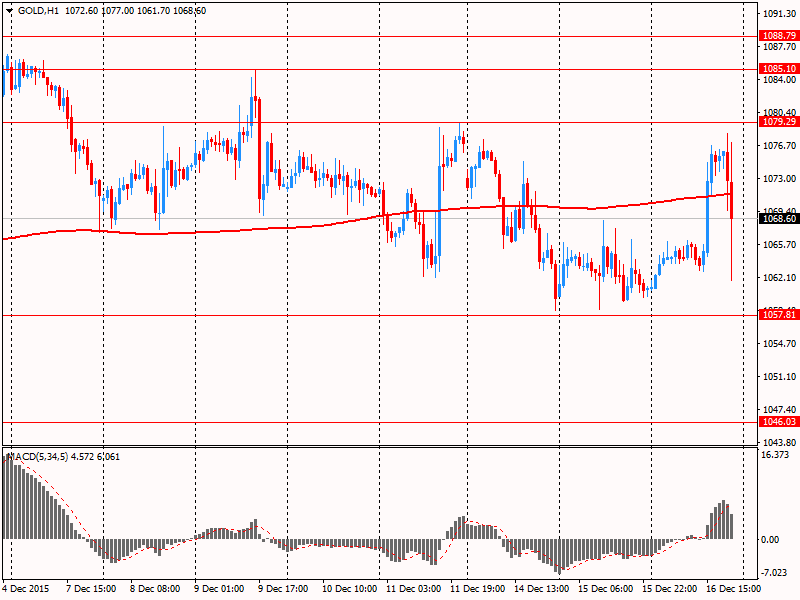This screenshot has height=600, width=800.
Task: Select the 15 Dec 06:00 time axis label
Action: (x=606, y=588)
